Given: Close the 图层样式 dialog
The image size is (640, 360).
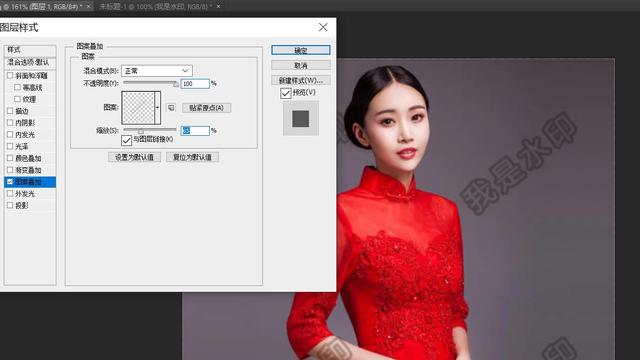Looking at the screenshot, I should click(x=323, y=27).
